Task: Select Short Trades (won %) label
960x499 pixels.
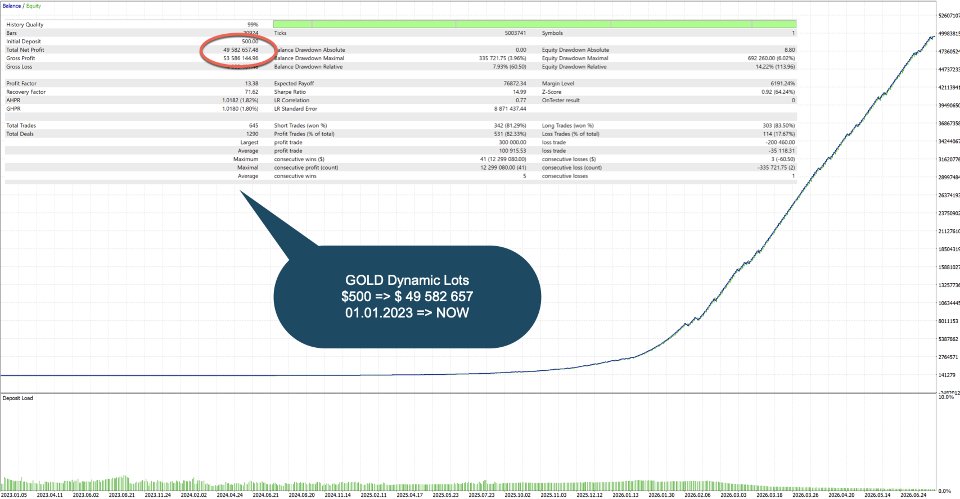Action: pyautogui.click(x=303, y=126)
